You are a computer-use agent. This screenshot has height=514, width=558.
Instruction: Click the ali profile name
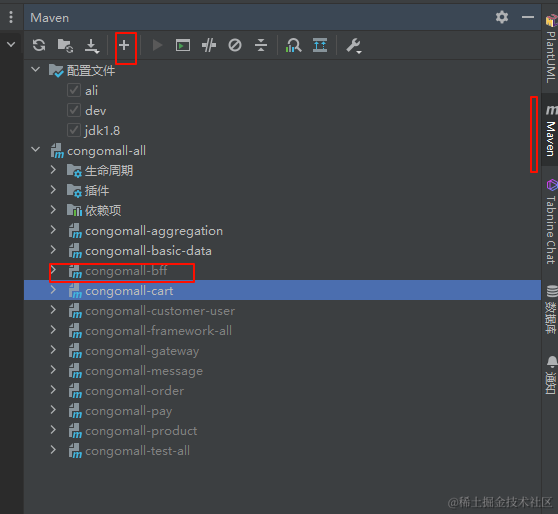point(91,90)
